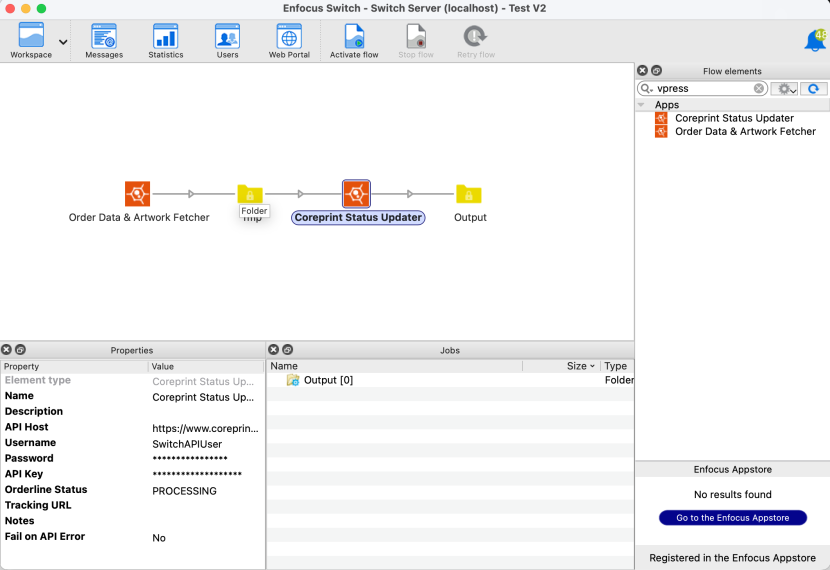Launch the Web Portal

click(289, 39)
